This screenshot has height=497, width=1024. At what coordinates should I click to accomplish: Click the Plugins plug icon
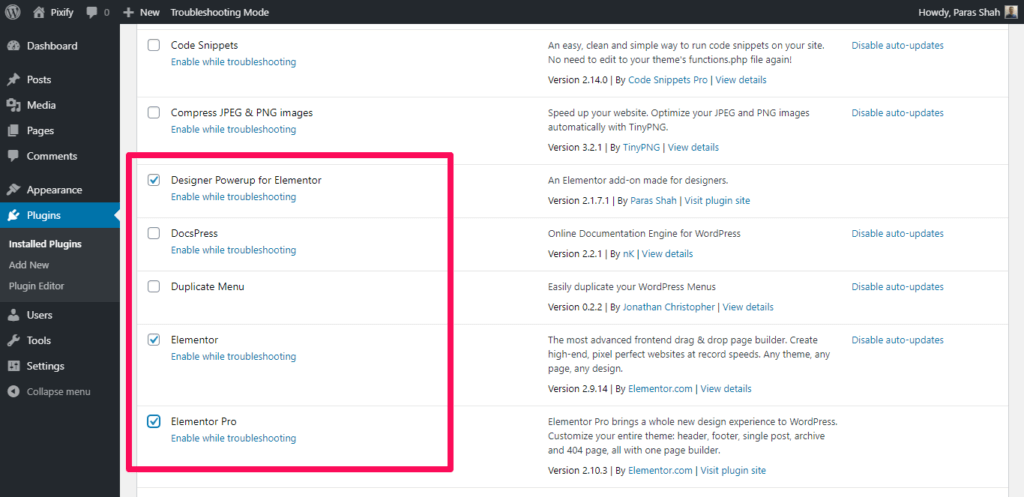point(13,216)
